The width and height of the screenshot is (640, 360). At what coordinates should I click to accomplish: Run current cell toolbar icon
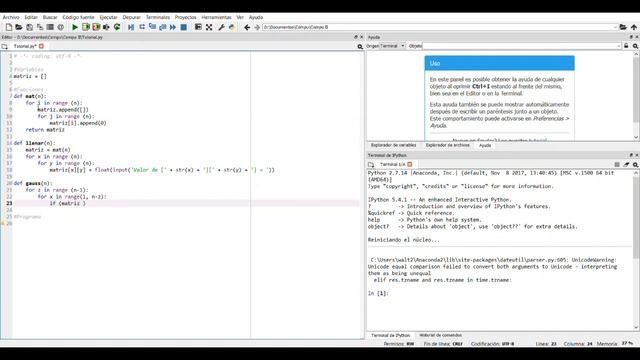pos(86,27)
